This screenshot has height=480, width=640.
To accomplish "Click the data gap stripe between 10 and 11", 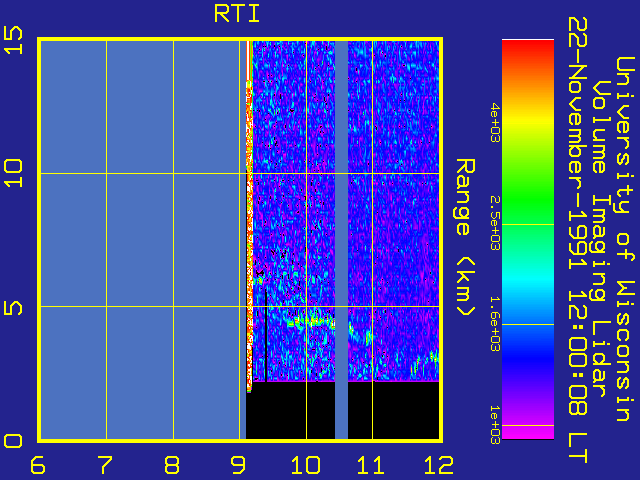I will click(x=341, y=240).
